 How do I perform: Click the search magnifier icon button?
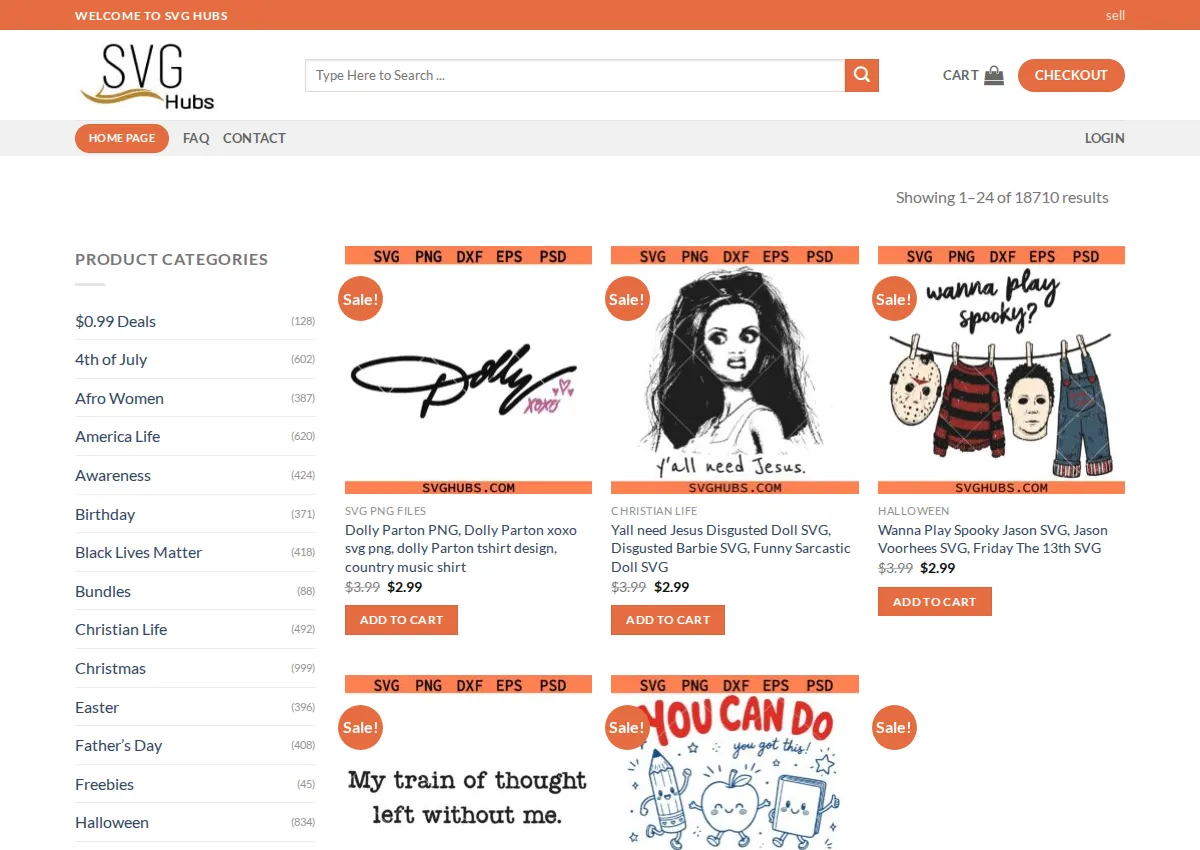862,75
